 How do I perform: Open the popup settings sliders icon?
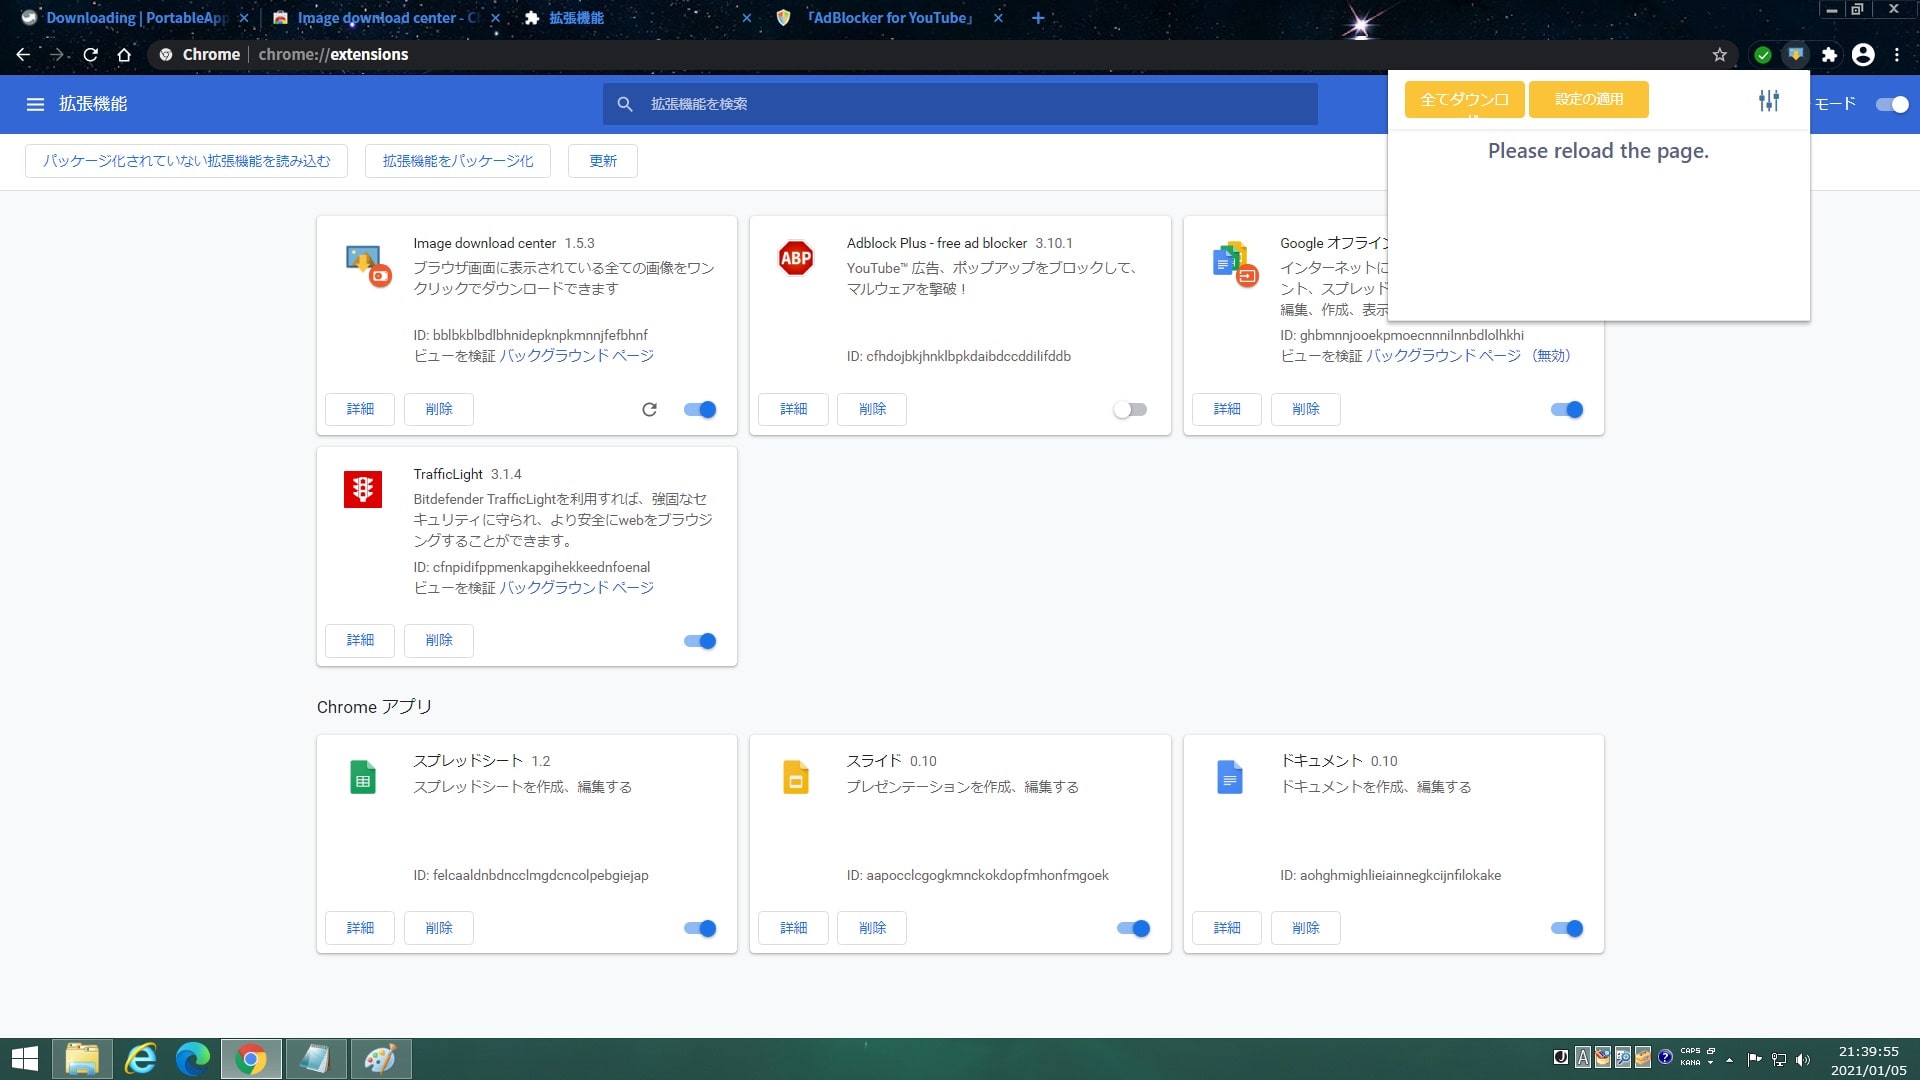1769,100
